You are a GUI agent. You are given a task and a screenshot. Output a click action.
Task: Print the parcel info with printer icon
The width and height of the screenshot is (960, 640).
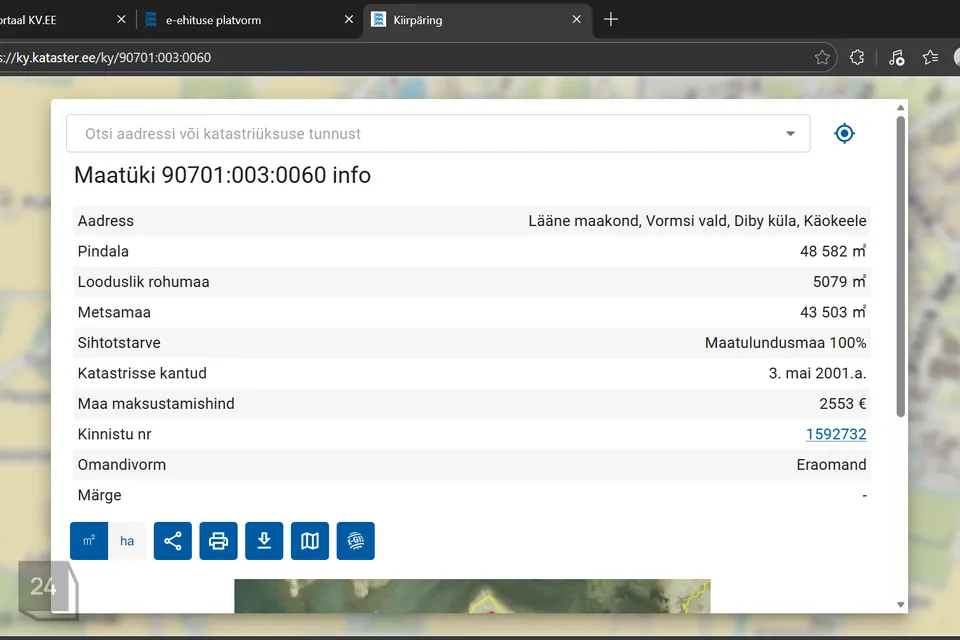[x=219, y=541]
